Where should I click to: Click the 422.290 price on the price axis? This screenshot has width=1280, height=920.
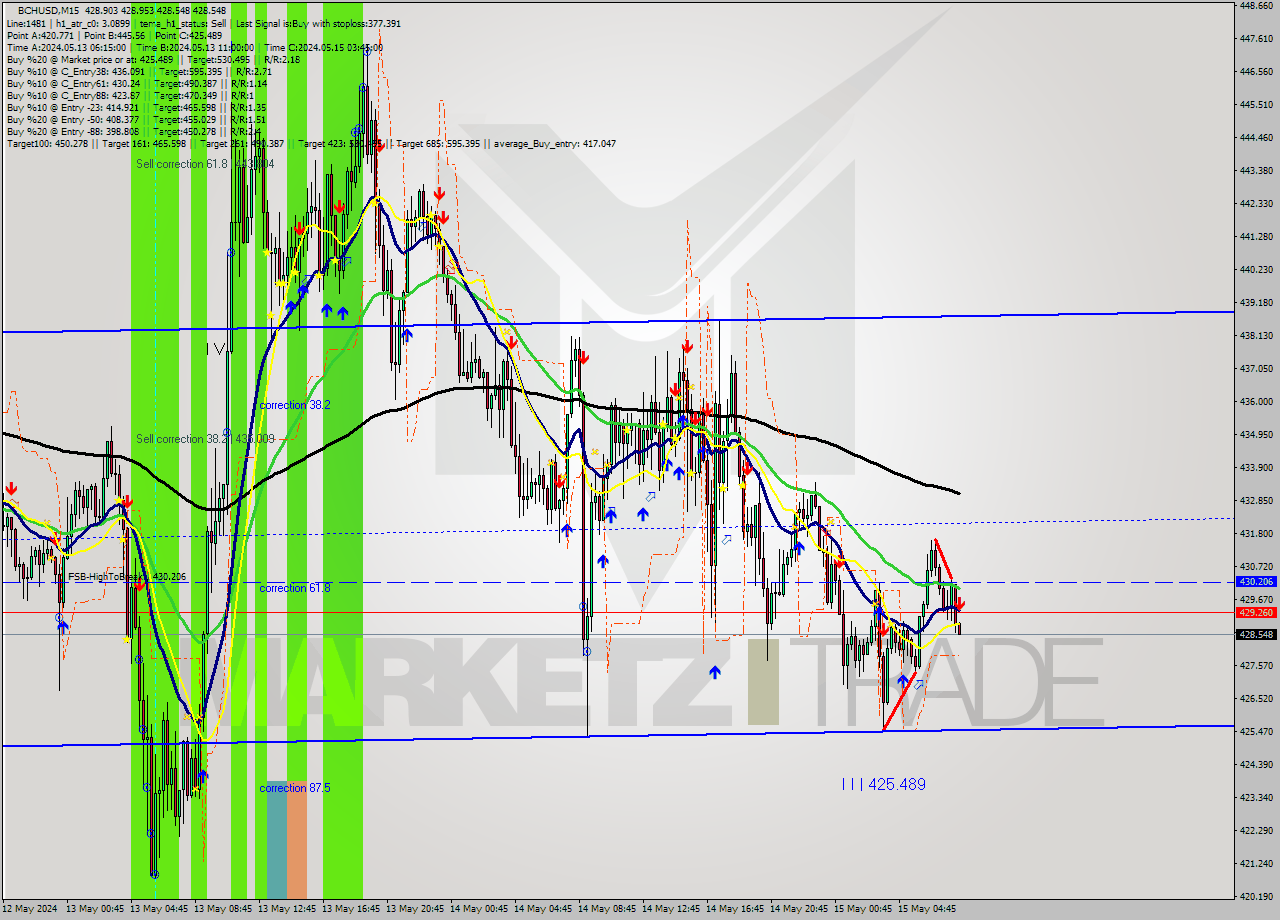[1255, 830]
